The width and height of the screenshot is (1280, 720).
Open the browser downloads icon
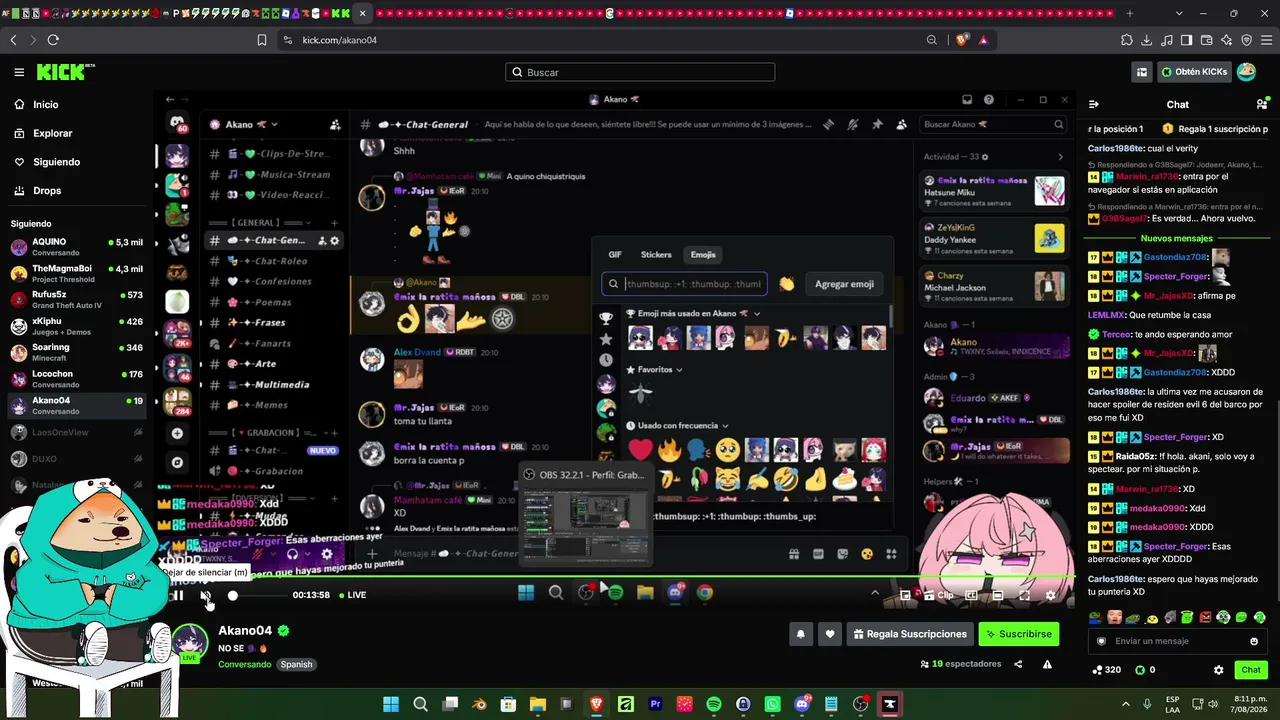click(x=1147, y=40)
